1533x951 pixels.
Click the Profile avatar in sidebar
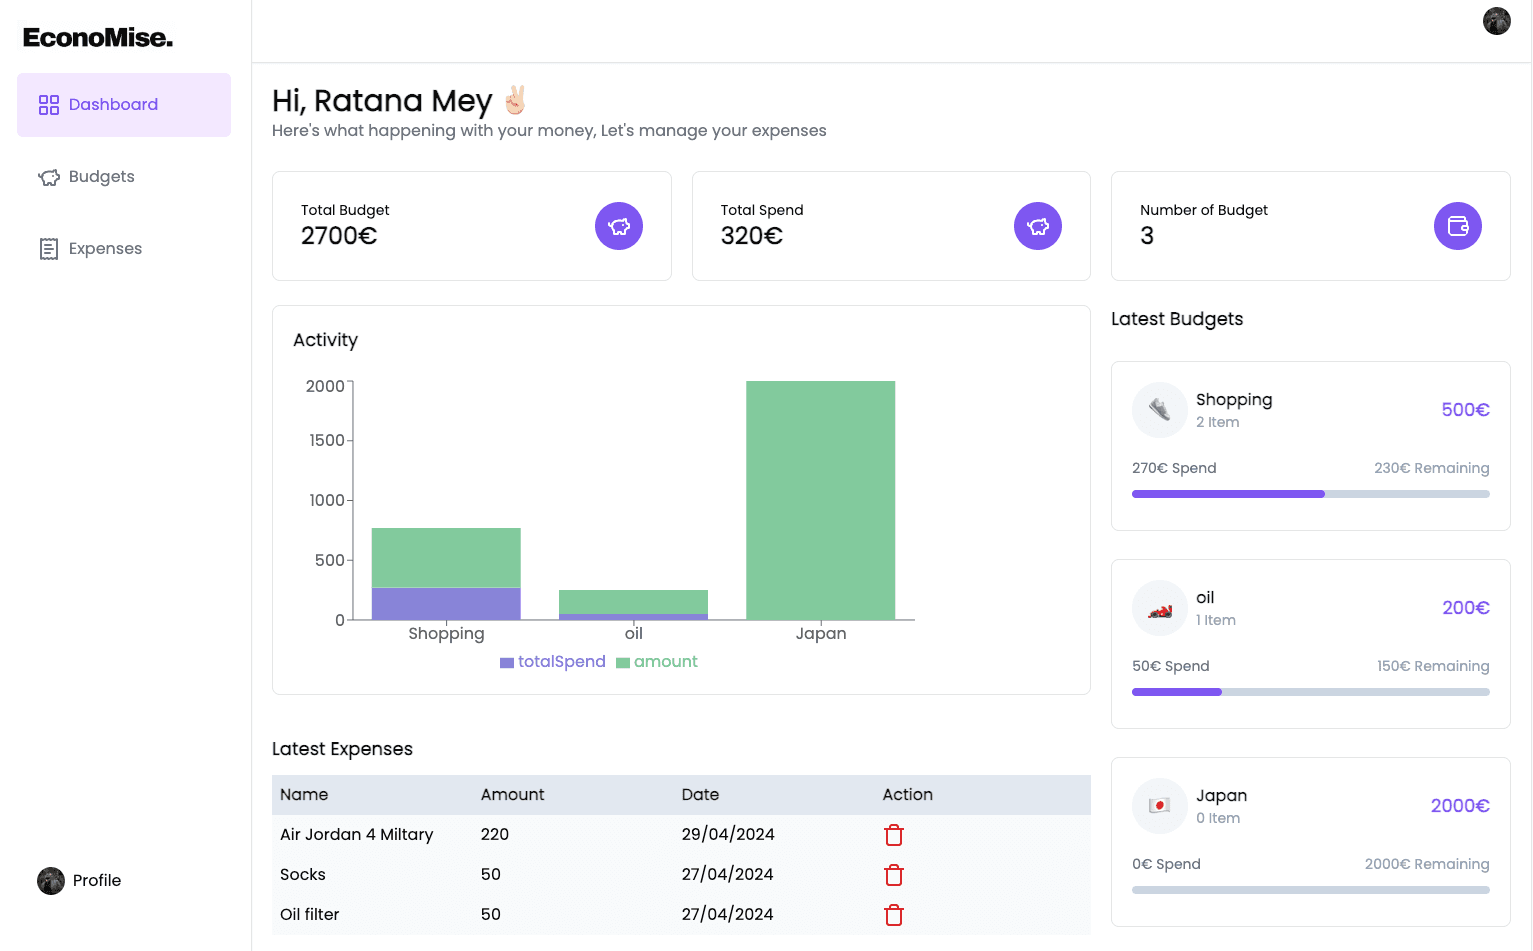(x=51, y=881)
